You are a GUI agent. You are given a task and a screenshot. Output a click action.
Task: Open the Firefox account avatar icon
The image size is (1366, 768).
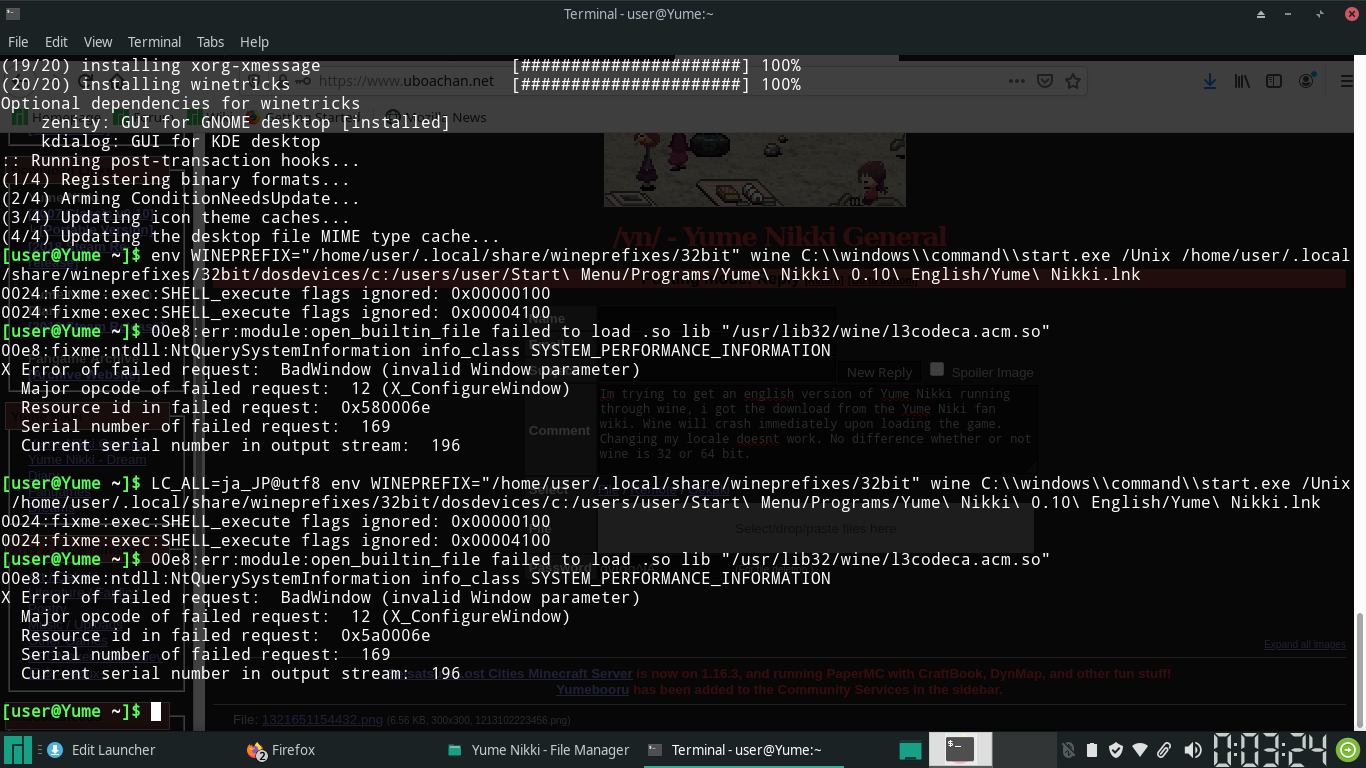[1307, 82]
